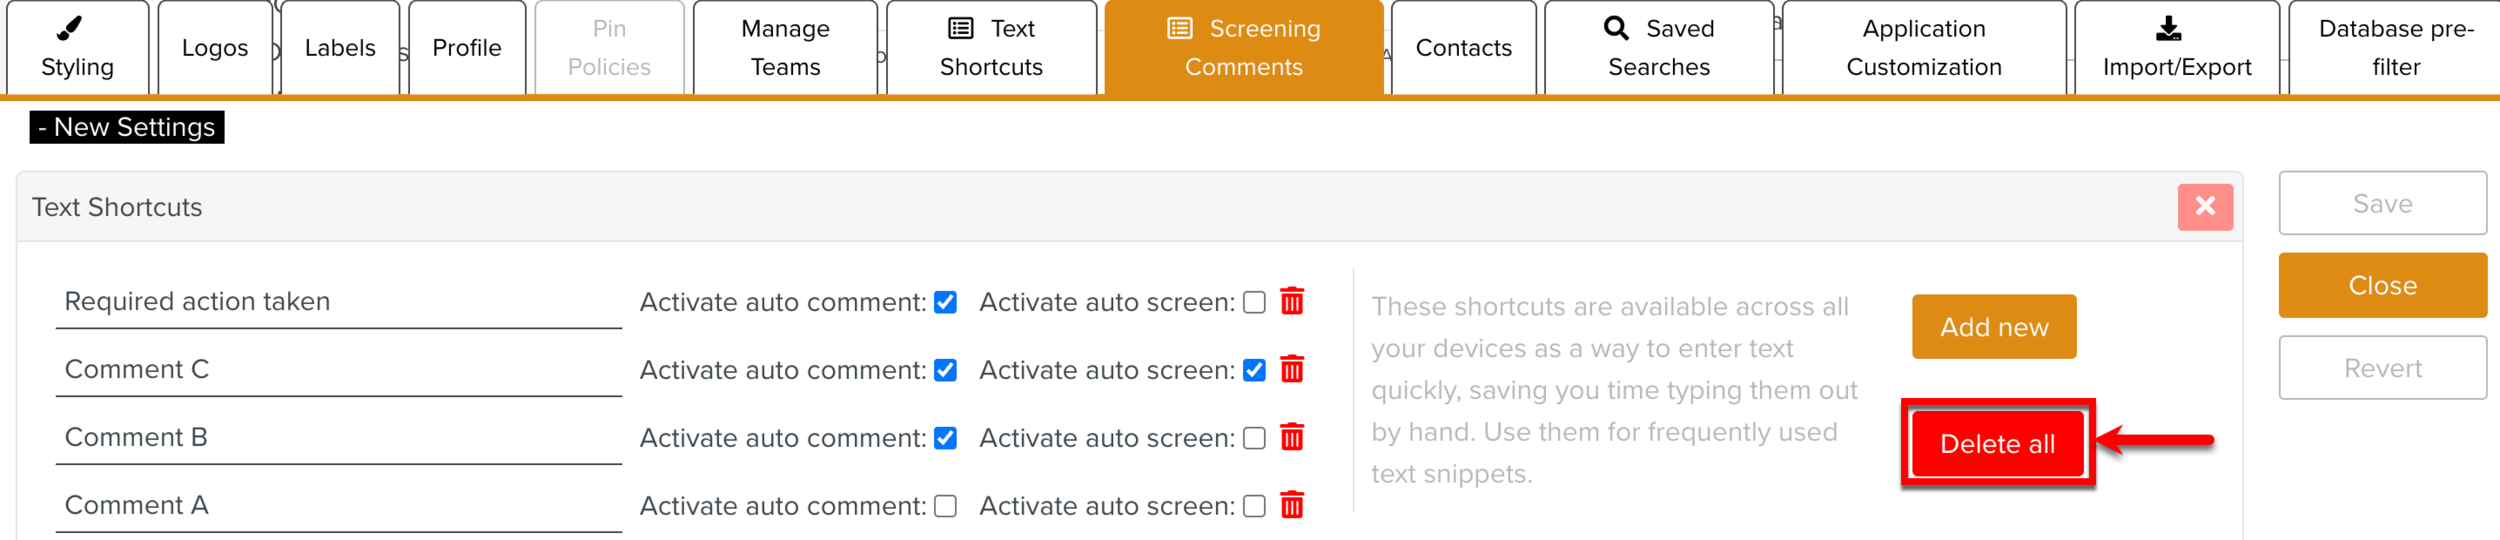The image size is (2500, 540).
Task: Enable auto comment for Comment A
Action: (945, 506)
